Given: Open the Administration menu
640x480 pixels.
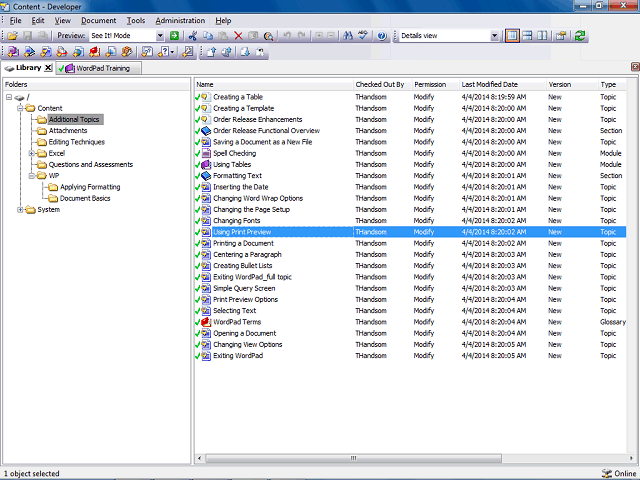Looking at the screenshot, I should point(180,20).
